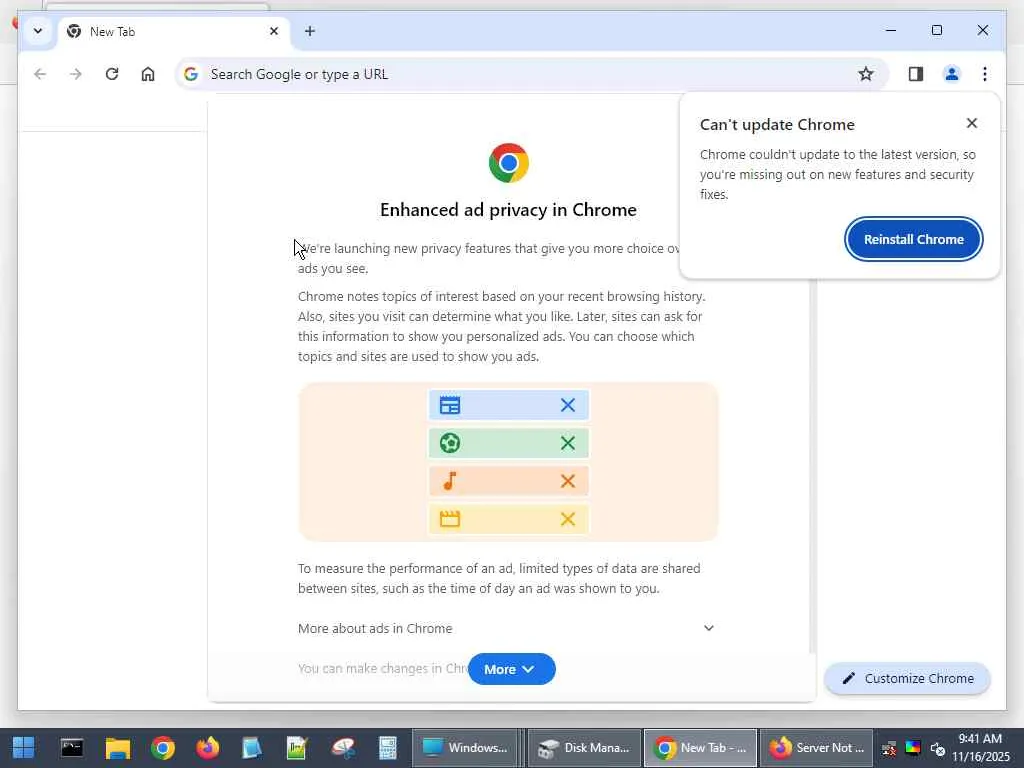Screen dimensions: 1024x768
Task: Focus the Search Google or type a URL box
Action: tap(531, 74)
